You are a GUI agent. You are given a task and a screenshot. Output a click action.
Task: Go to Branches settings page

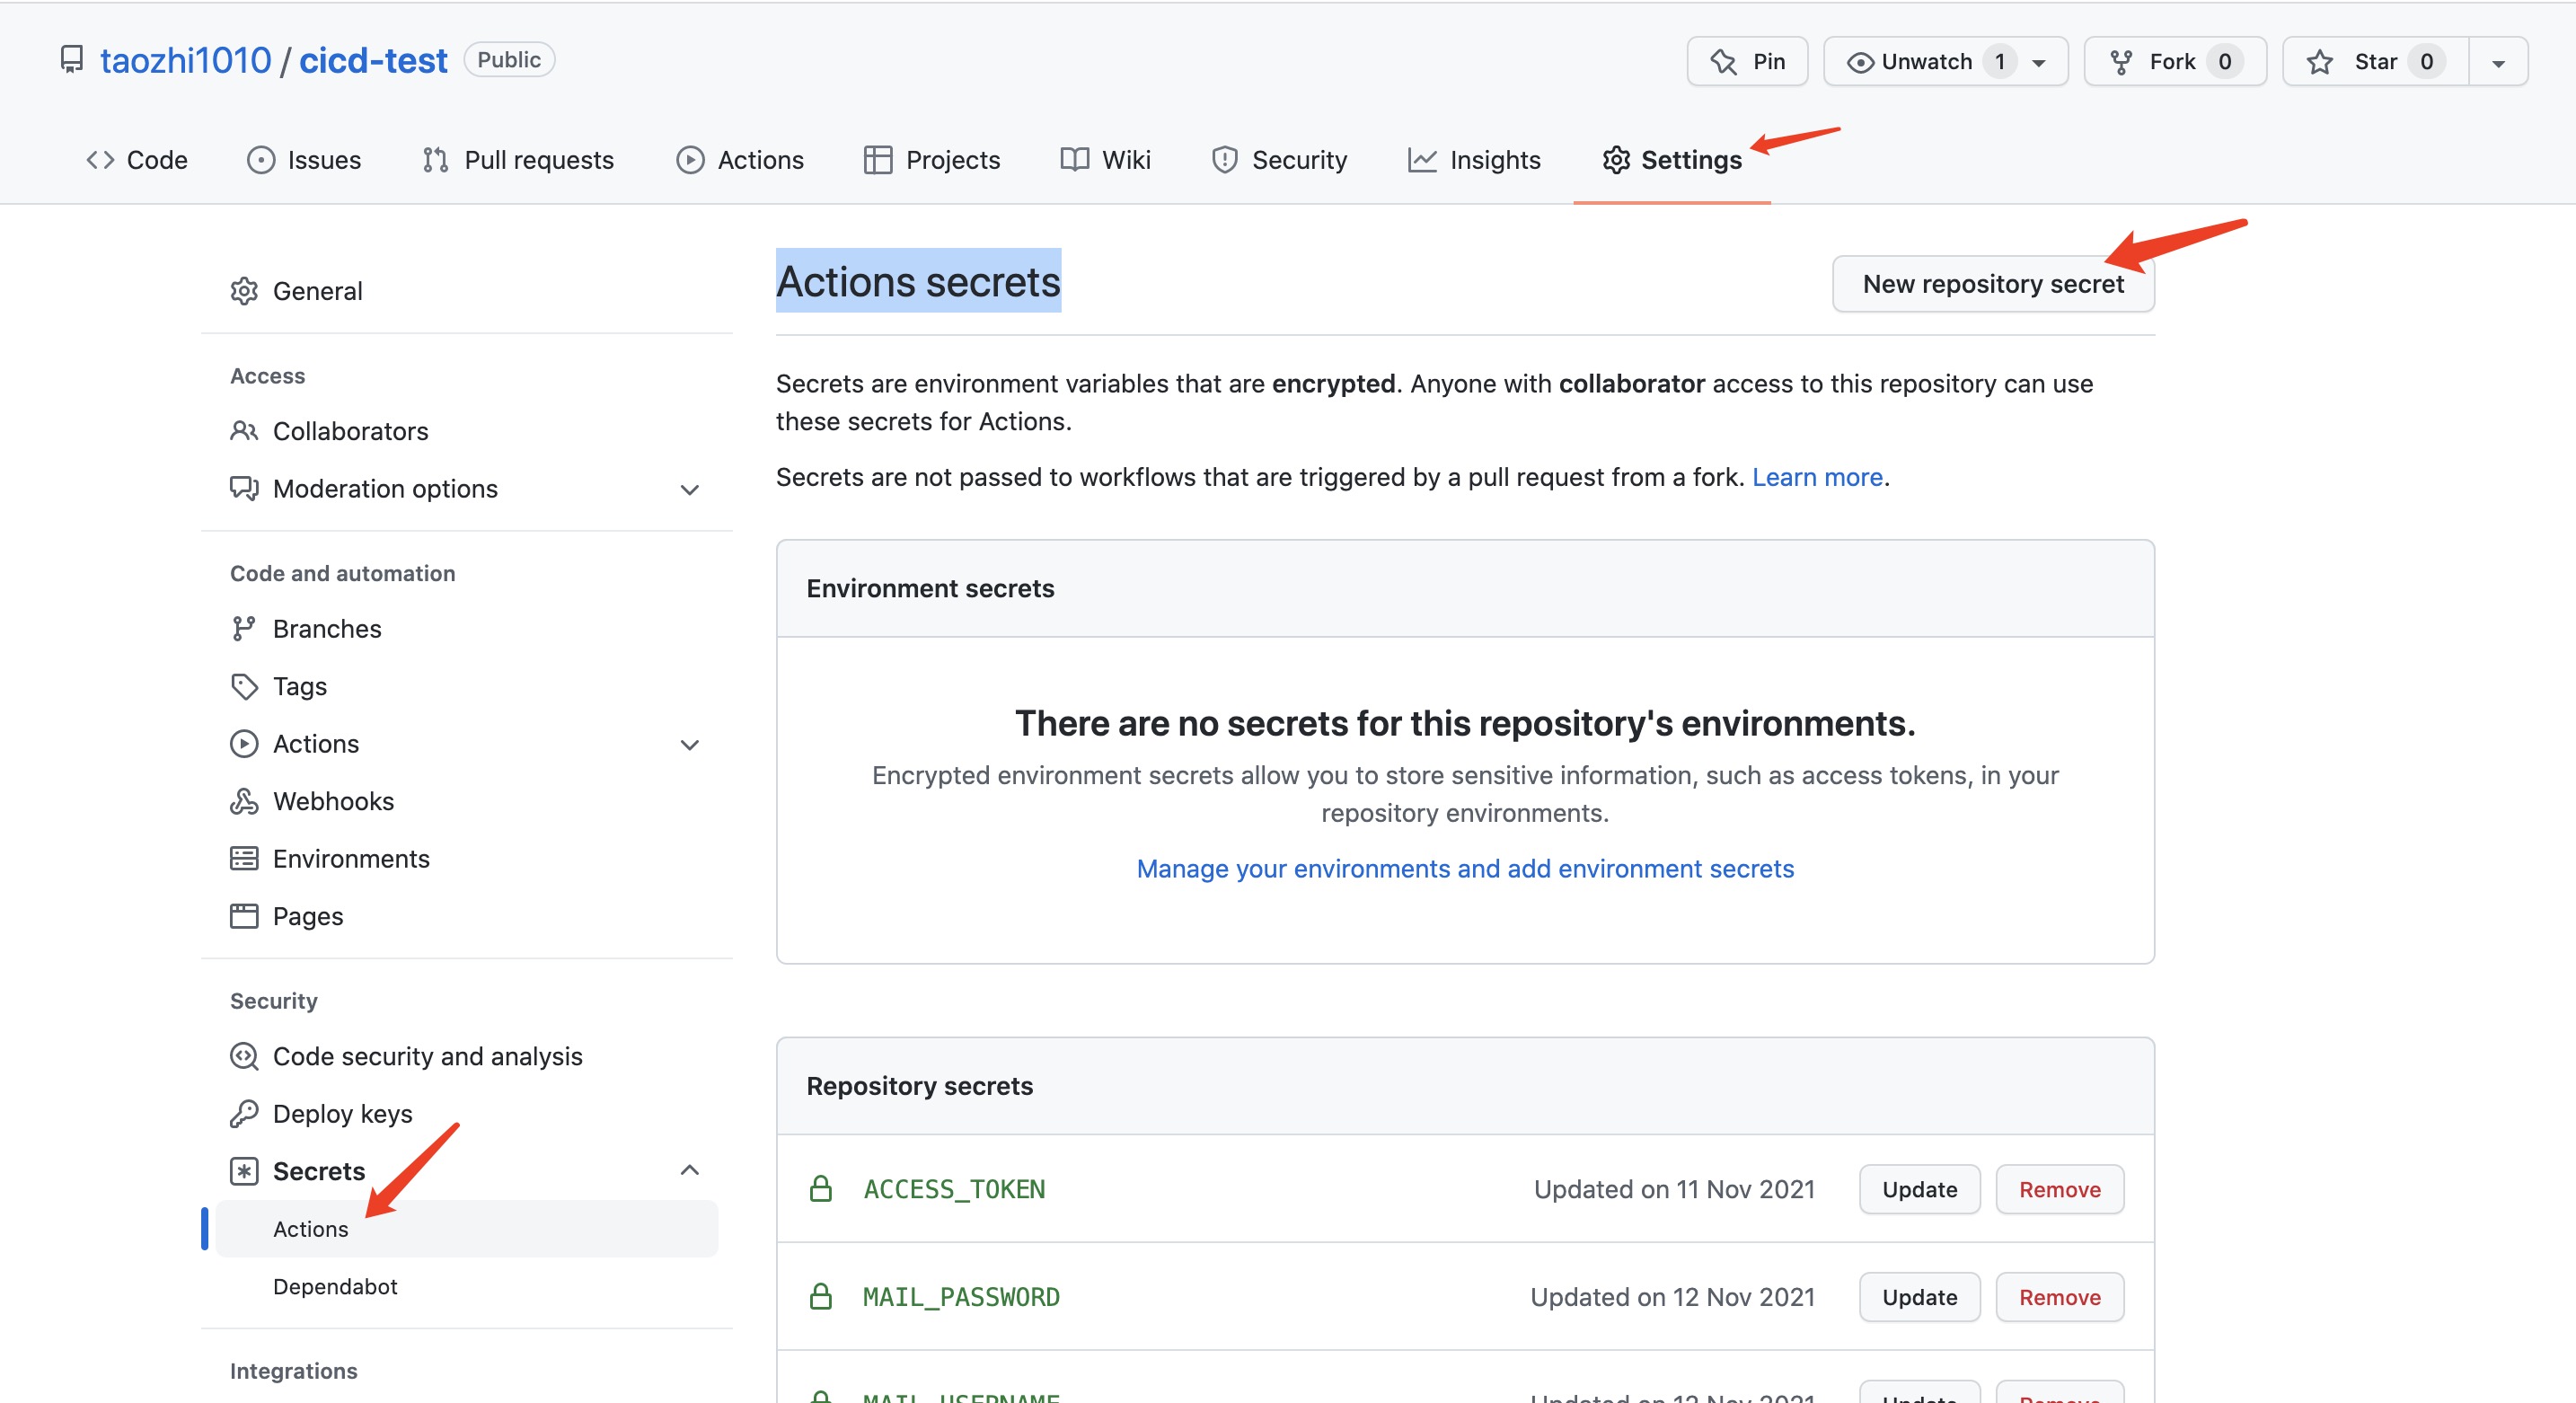(327, 628)
